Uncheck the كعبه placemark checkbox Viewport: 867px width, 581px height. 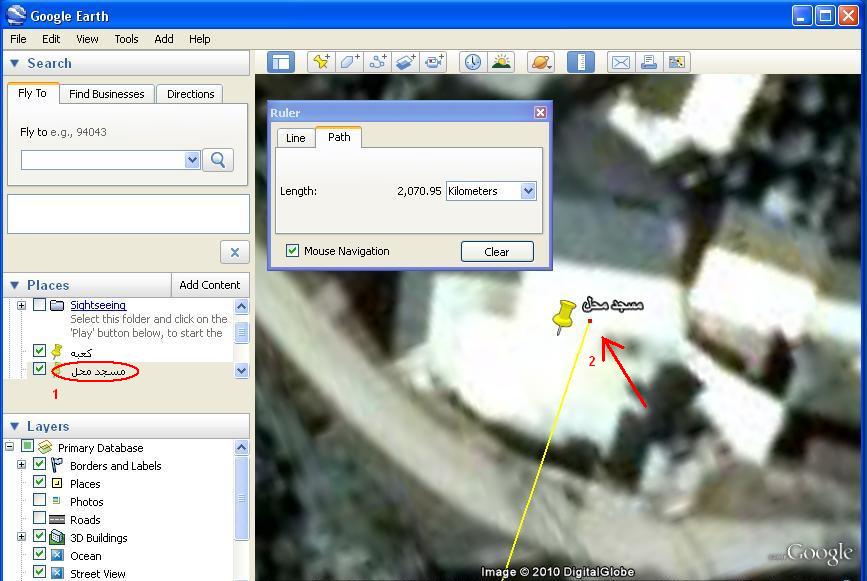click(39, 350)
